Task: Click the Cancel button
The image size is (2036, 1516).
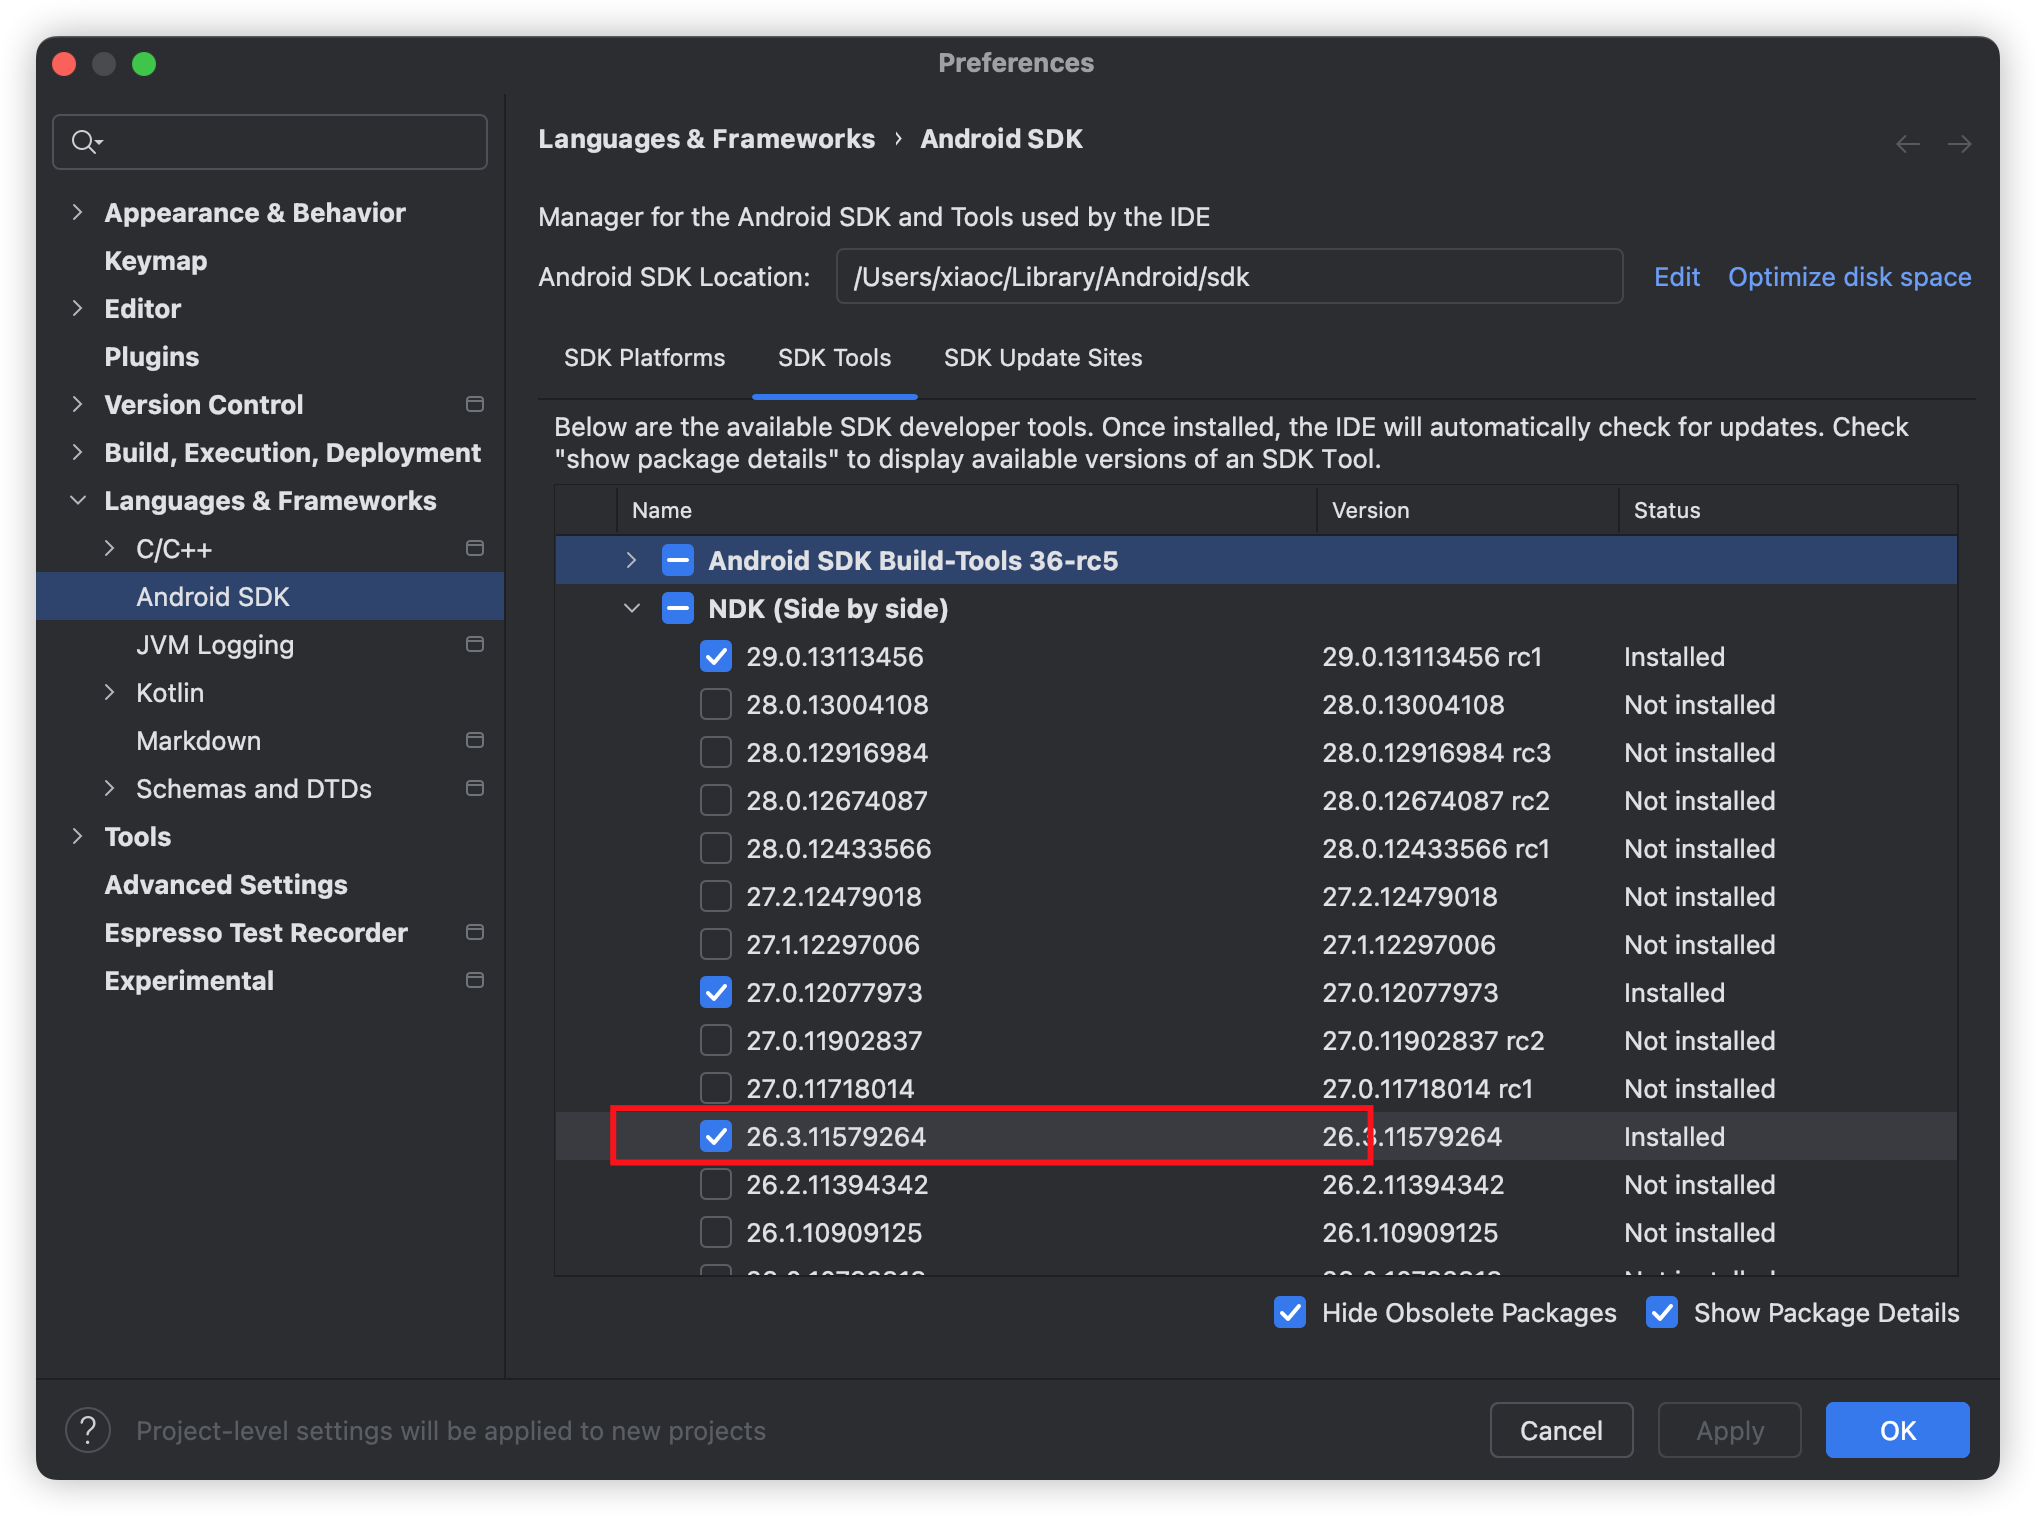Action: (1561, 1430)
